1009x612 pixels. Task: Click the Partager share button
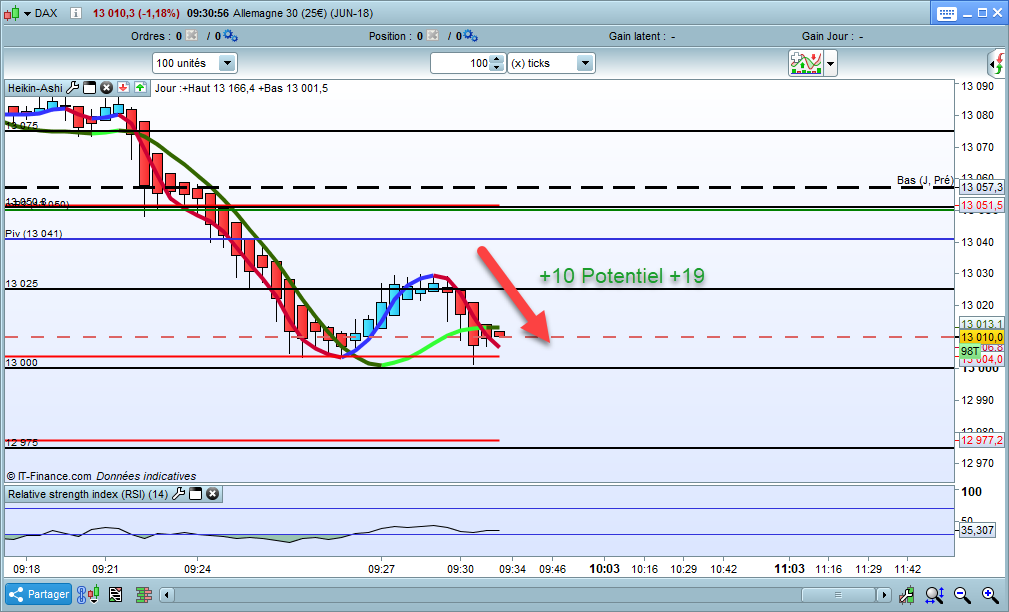39,594
